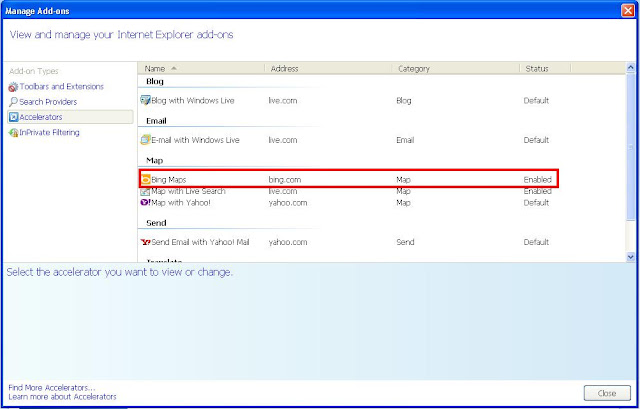Select Accelerators add-on type
The width and height of the screenshot is (640, 409).
coord(70,117)
